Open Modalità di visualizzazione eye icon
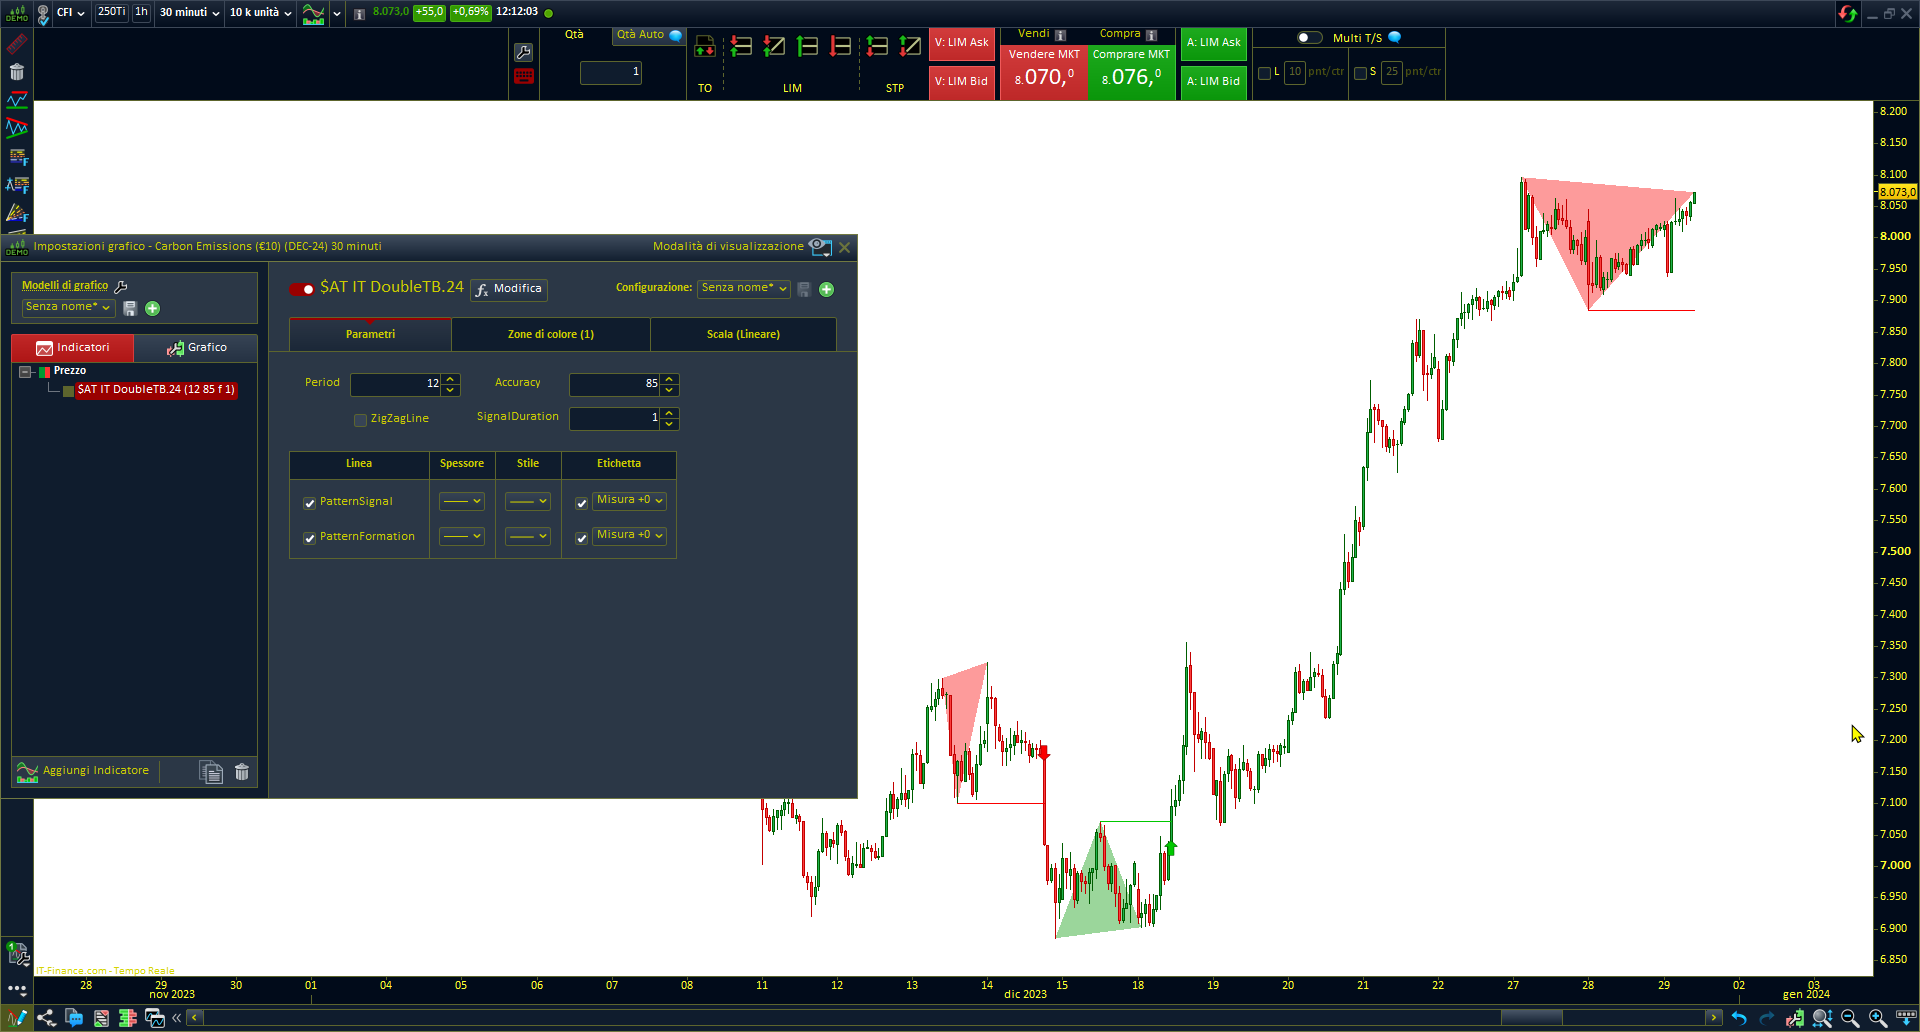Screen dimensions: 1920x1032 (820, 246)
